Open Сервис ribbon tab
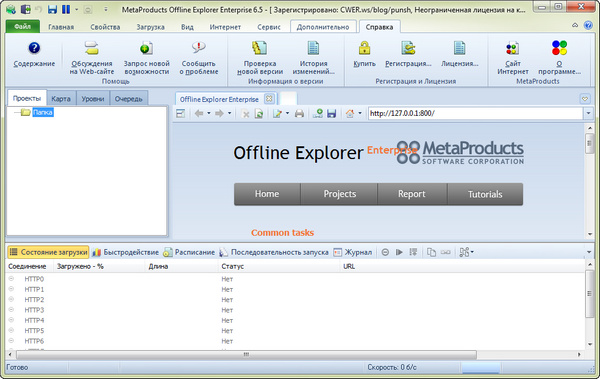Image resolution: width=600 pixels, height=379 pixels. pos(269,27)
